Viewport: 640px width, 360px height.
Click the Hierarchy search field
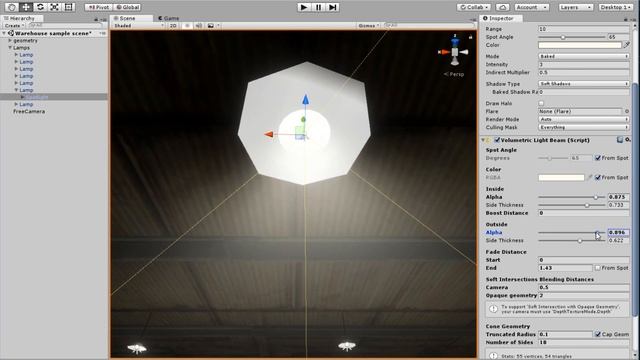(x=65, y=25)
